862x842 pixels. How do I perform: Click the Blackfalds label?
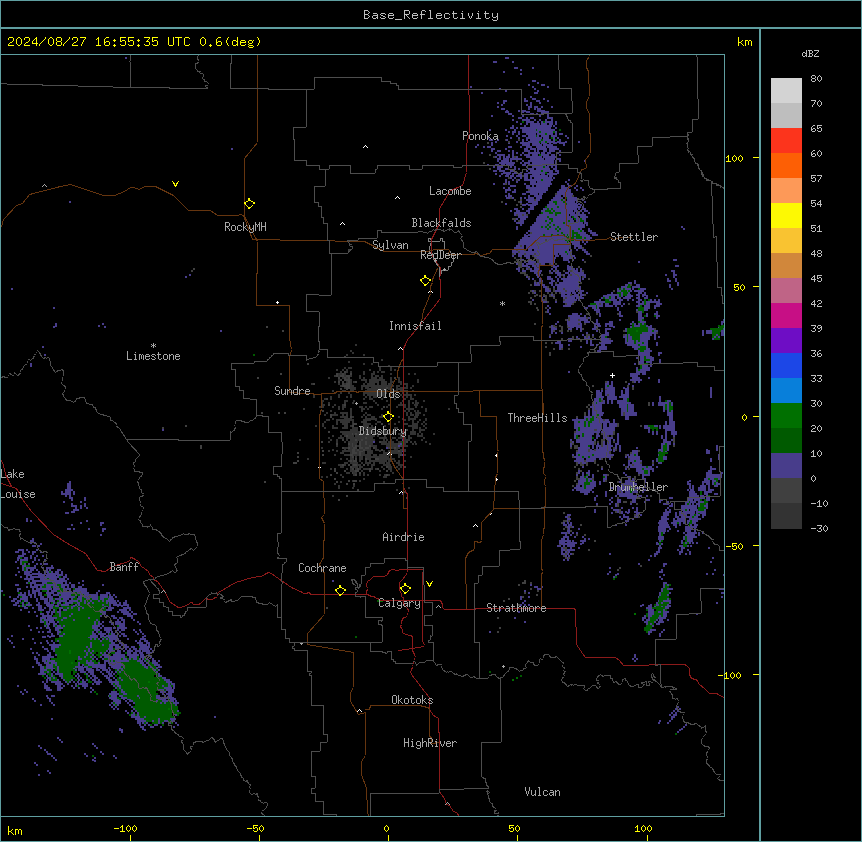441,223
